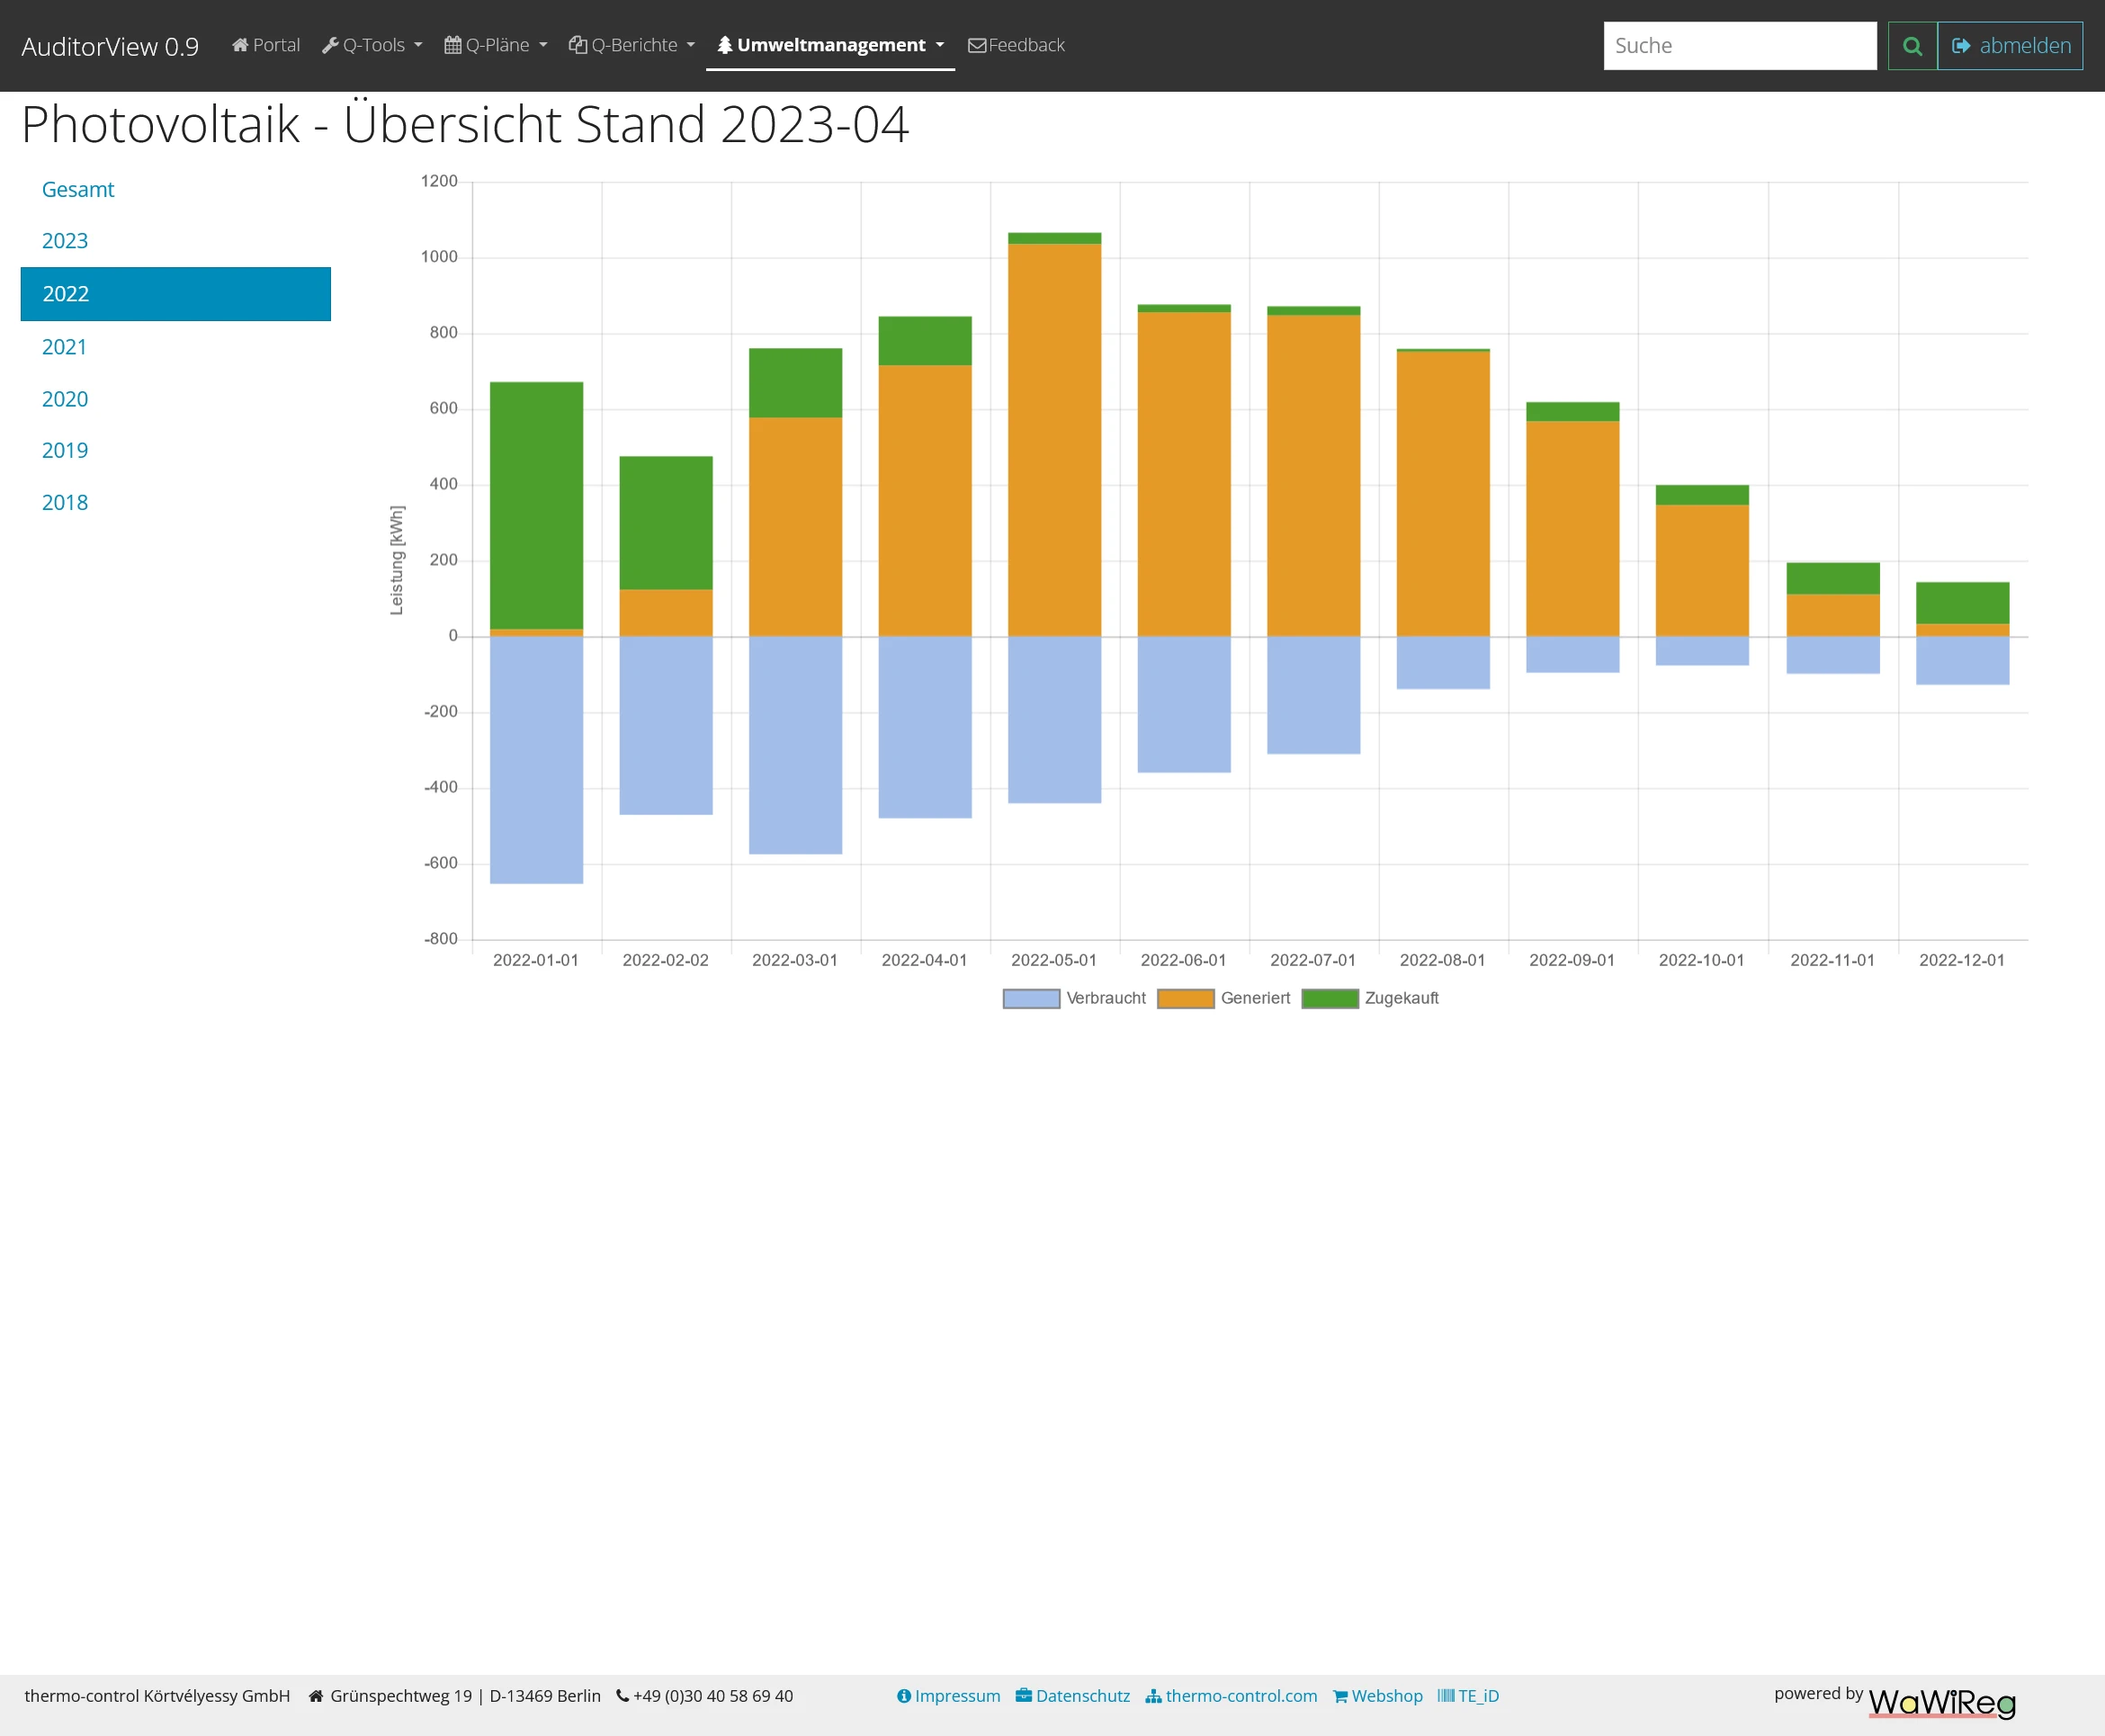Select year 2023 in sidebar
2105x1736 pixels.
(x=65, y=241)
